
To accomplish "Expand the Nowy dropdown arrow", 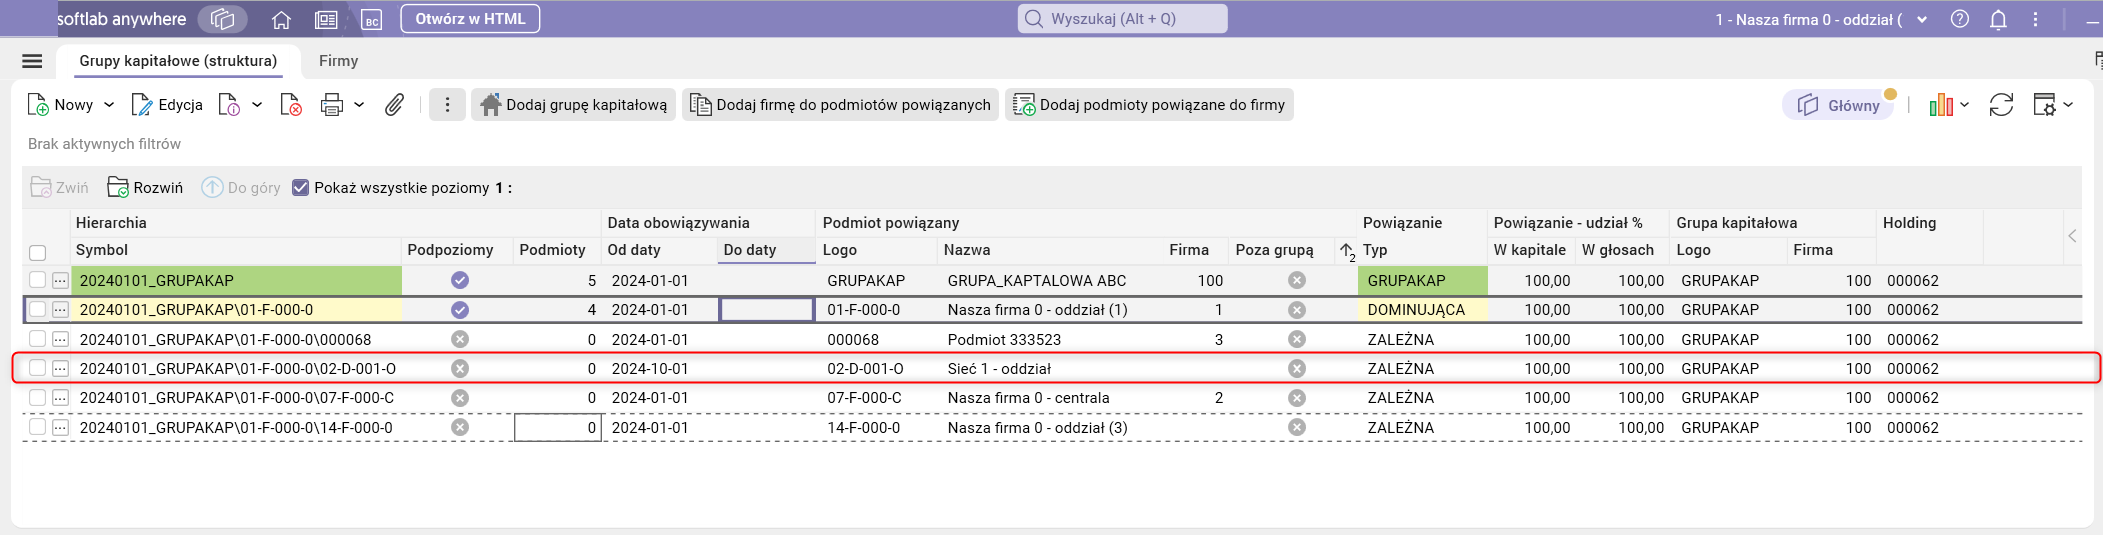I will (109, 105).
